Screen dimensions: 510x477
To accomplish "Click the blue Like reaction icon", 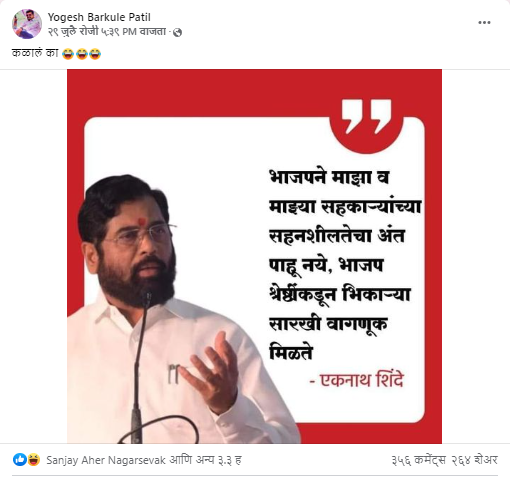I will coord(20,460).
